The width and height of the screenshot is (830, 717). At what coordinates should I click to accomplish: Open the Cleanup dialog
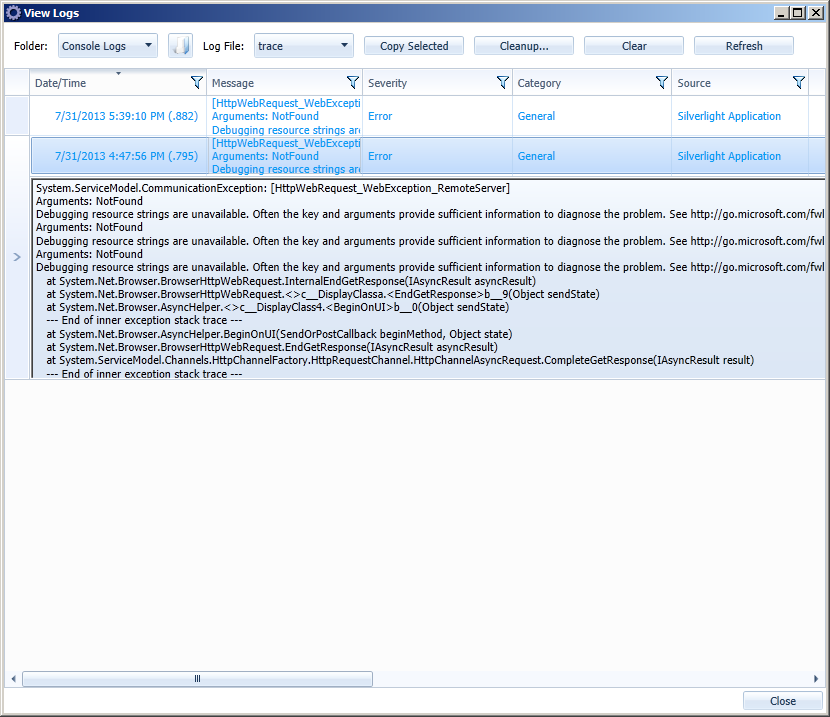[523, 46]
